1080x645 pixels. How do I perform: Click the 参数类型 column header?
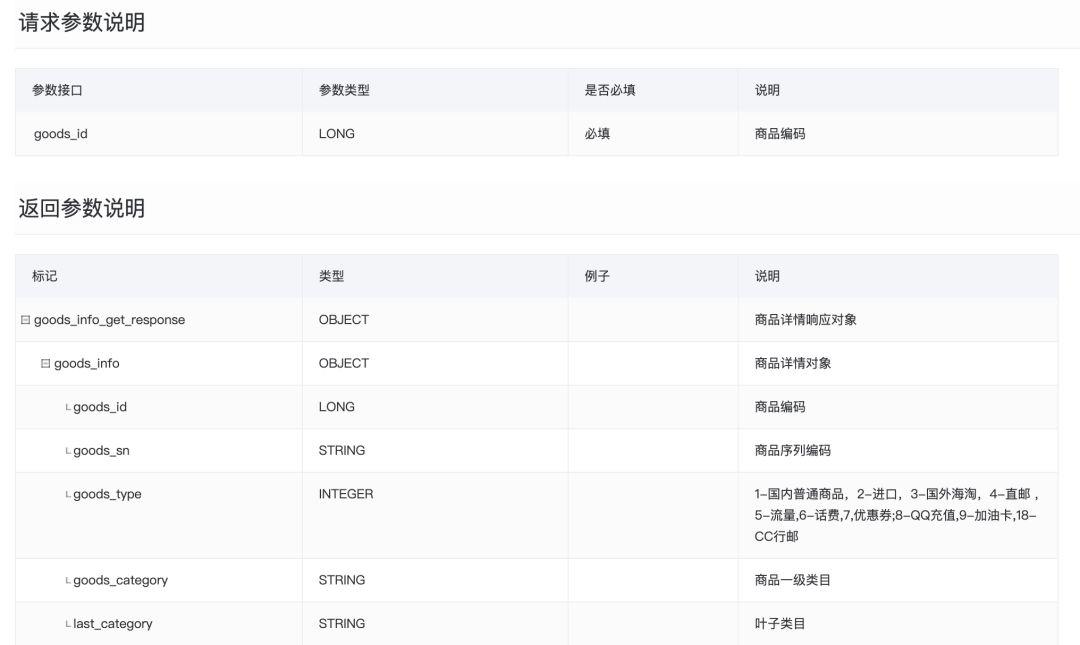pos(344,90)
